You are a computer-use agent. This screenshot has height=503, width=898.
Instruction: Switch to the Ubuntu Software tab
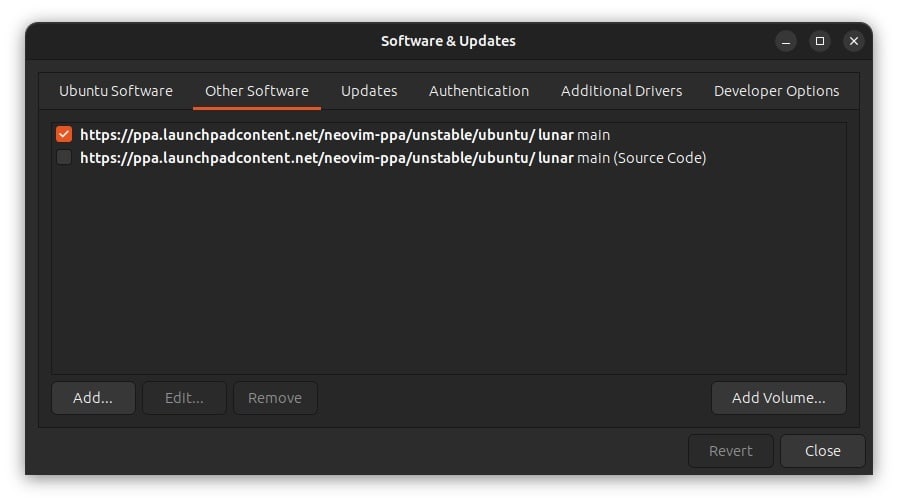click(115, 91)
